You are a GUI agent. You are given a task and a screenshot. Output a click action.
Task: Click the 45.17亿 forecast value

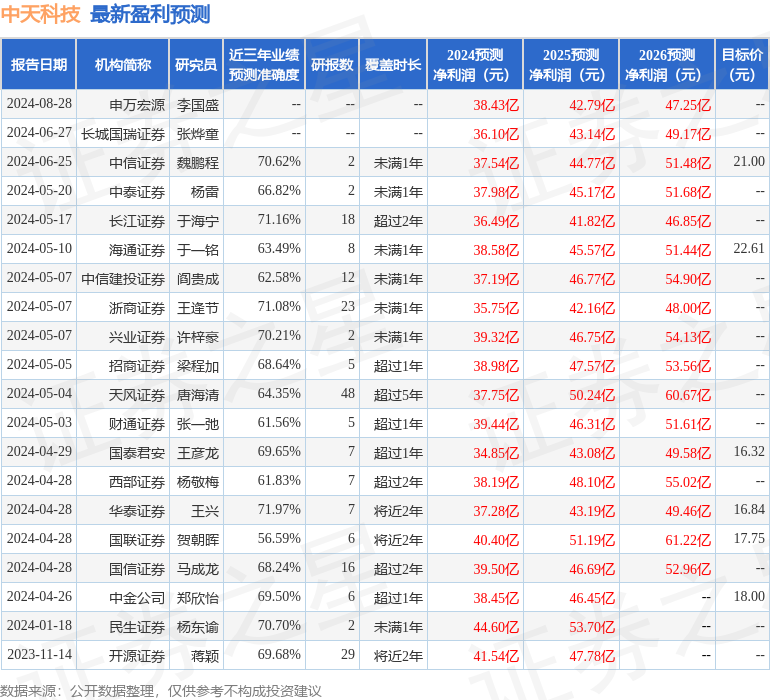592,192
